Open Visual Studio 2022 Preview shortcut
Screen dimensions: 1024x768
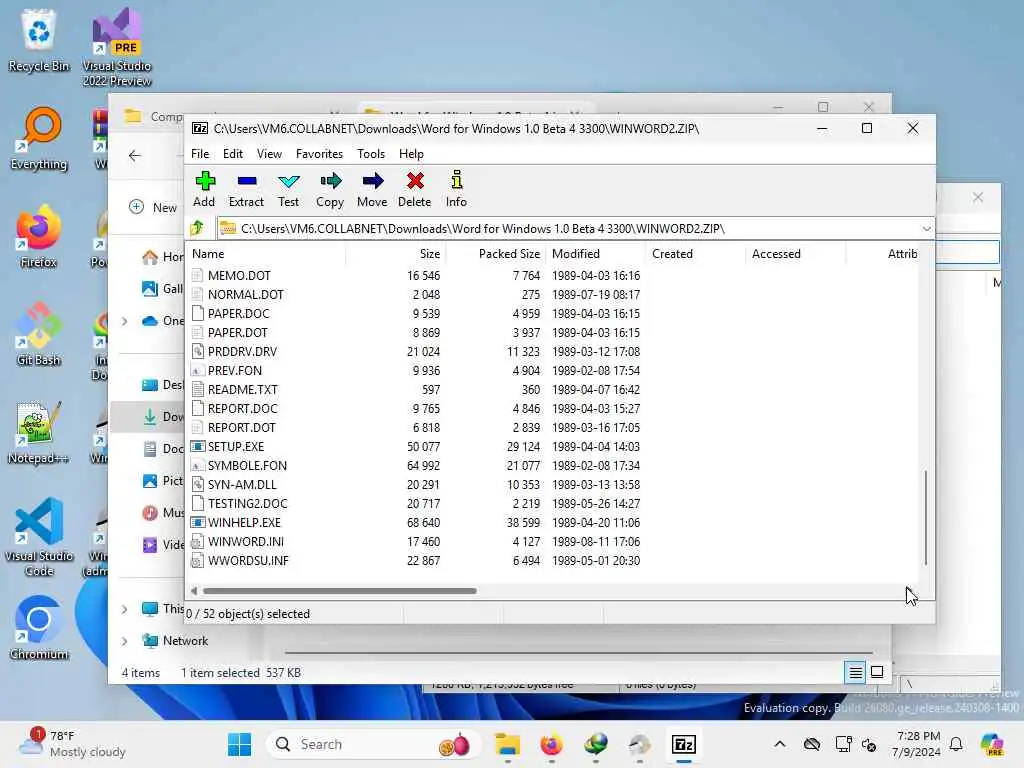pyautogui.click(x=117, y=46)
